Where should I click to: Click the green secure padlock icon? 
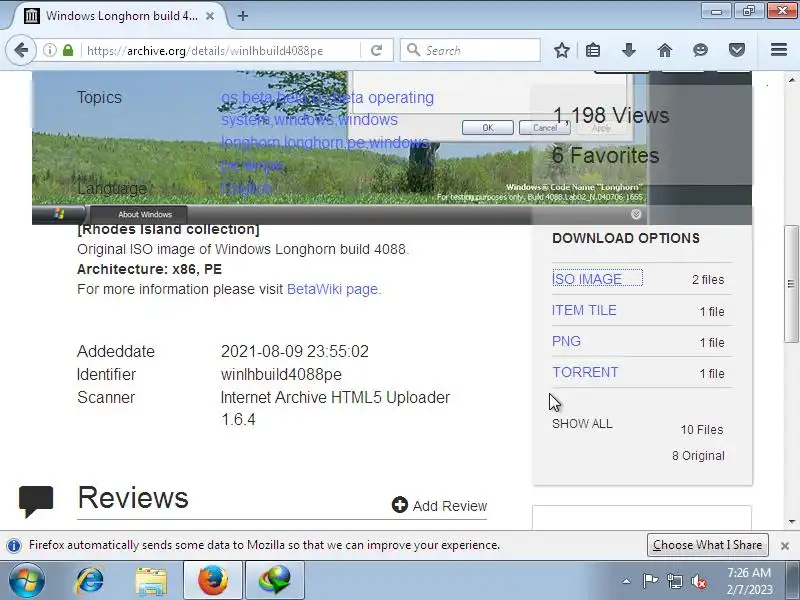68,50
